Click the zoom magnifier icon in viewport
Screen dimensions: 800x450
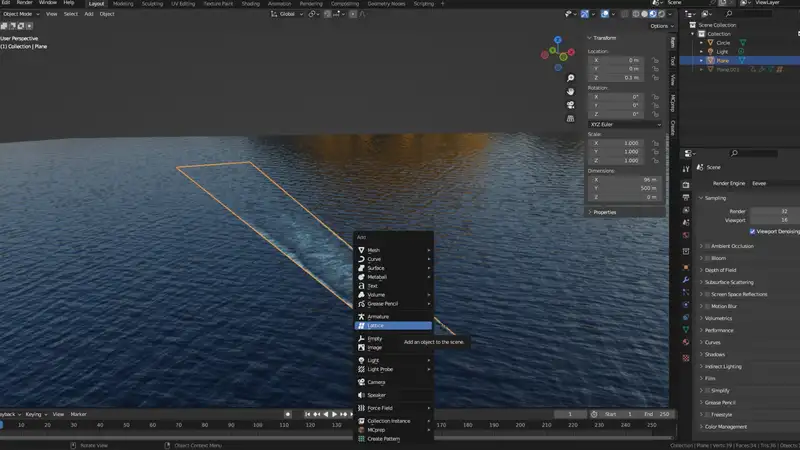pyautogui.click(x=569, y=78)
